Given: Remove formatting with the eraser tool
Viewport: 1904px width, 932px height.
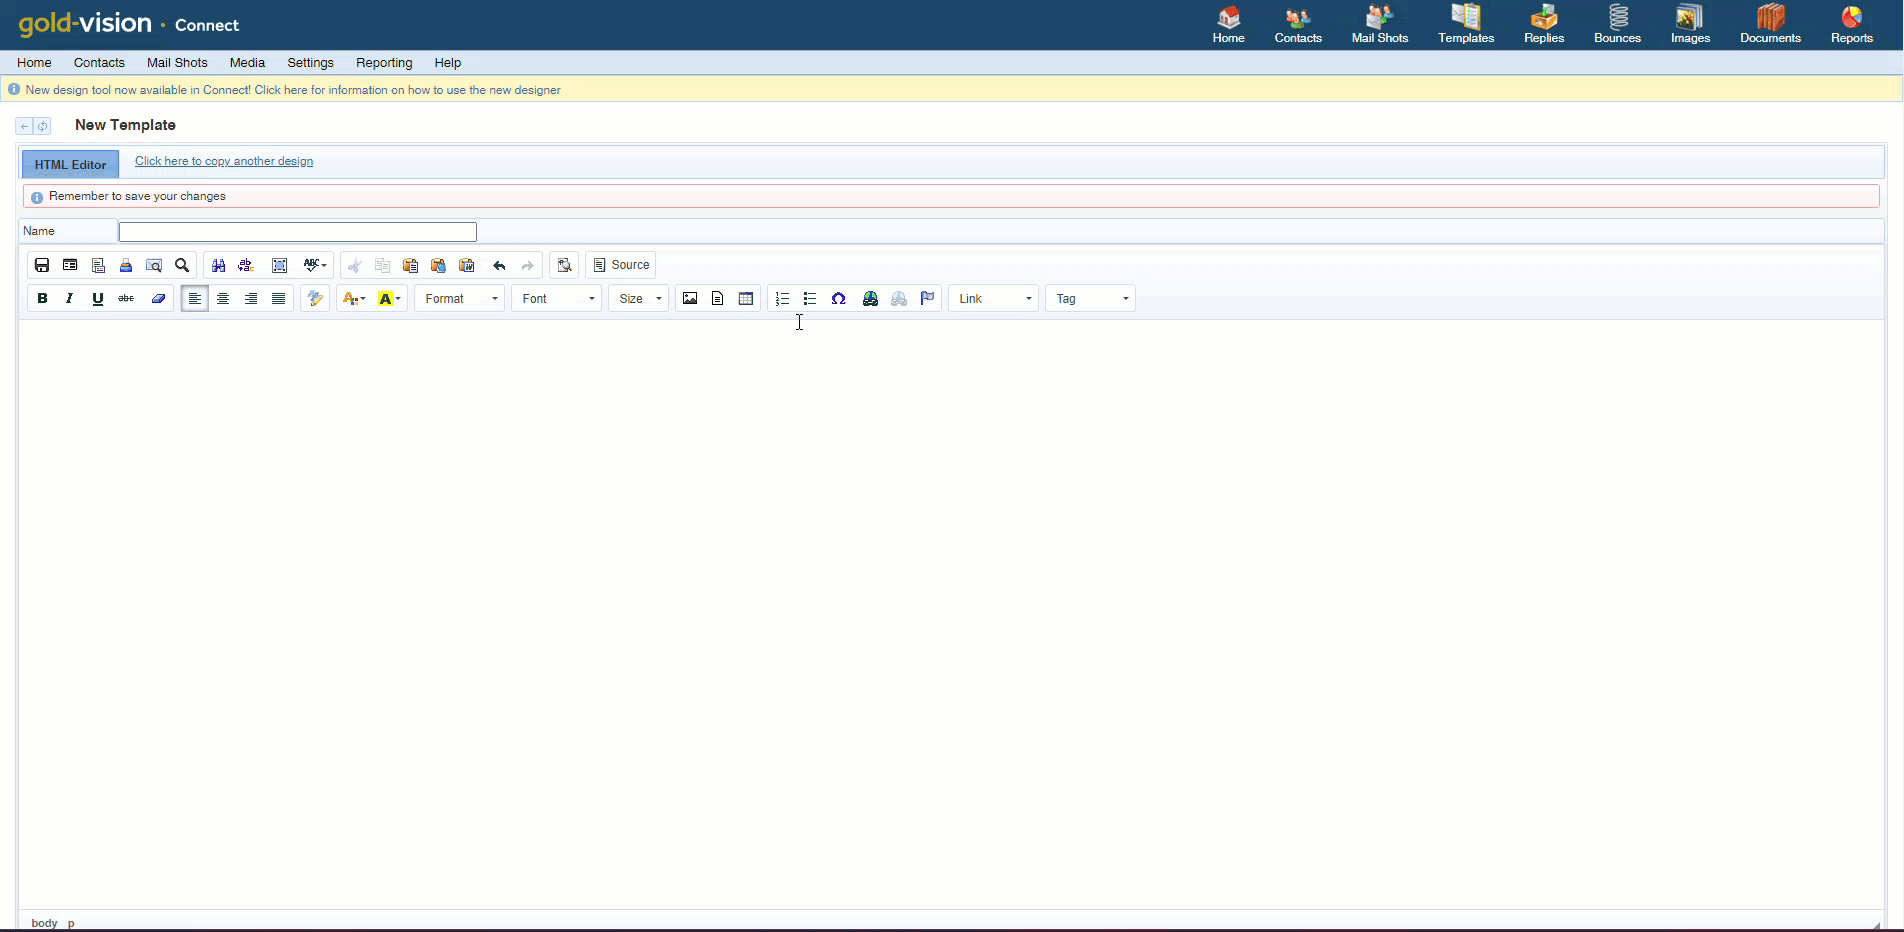Looking at the screenshot, I should pos(158,298).
